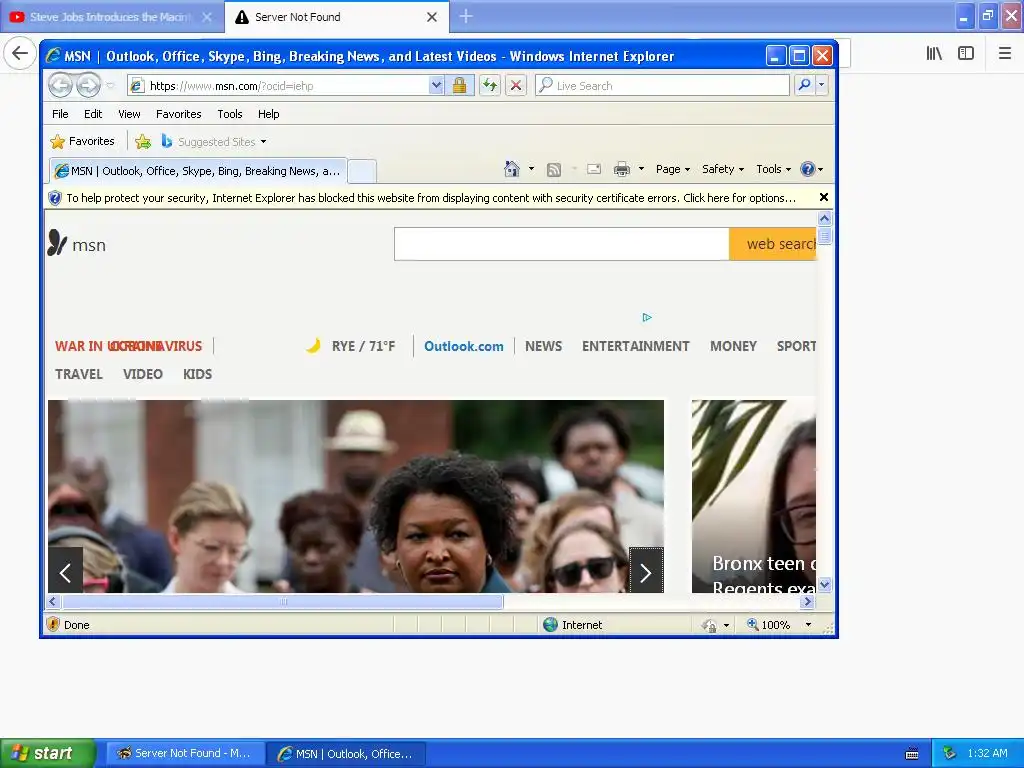
Task: Open the NEWS section link
Action: point(543,346)
